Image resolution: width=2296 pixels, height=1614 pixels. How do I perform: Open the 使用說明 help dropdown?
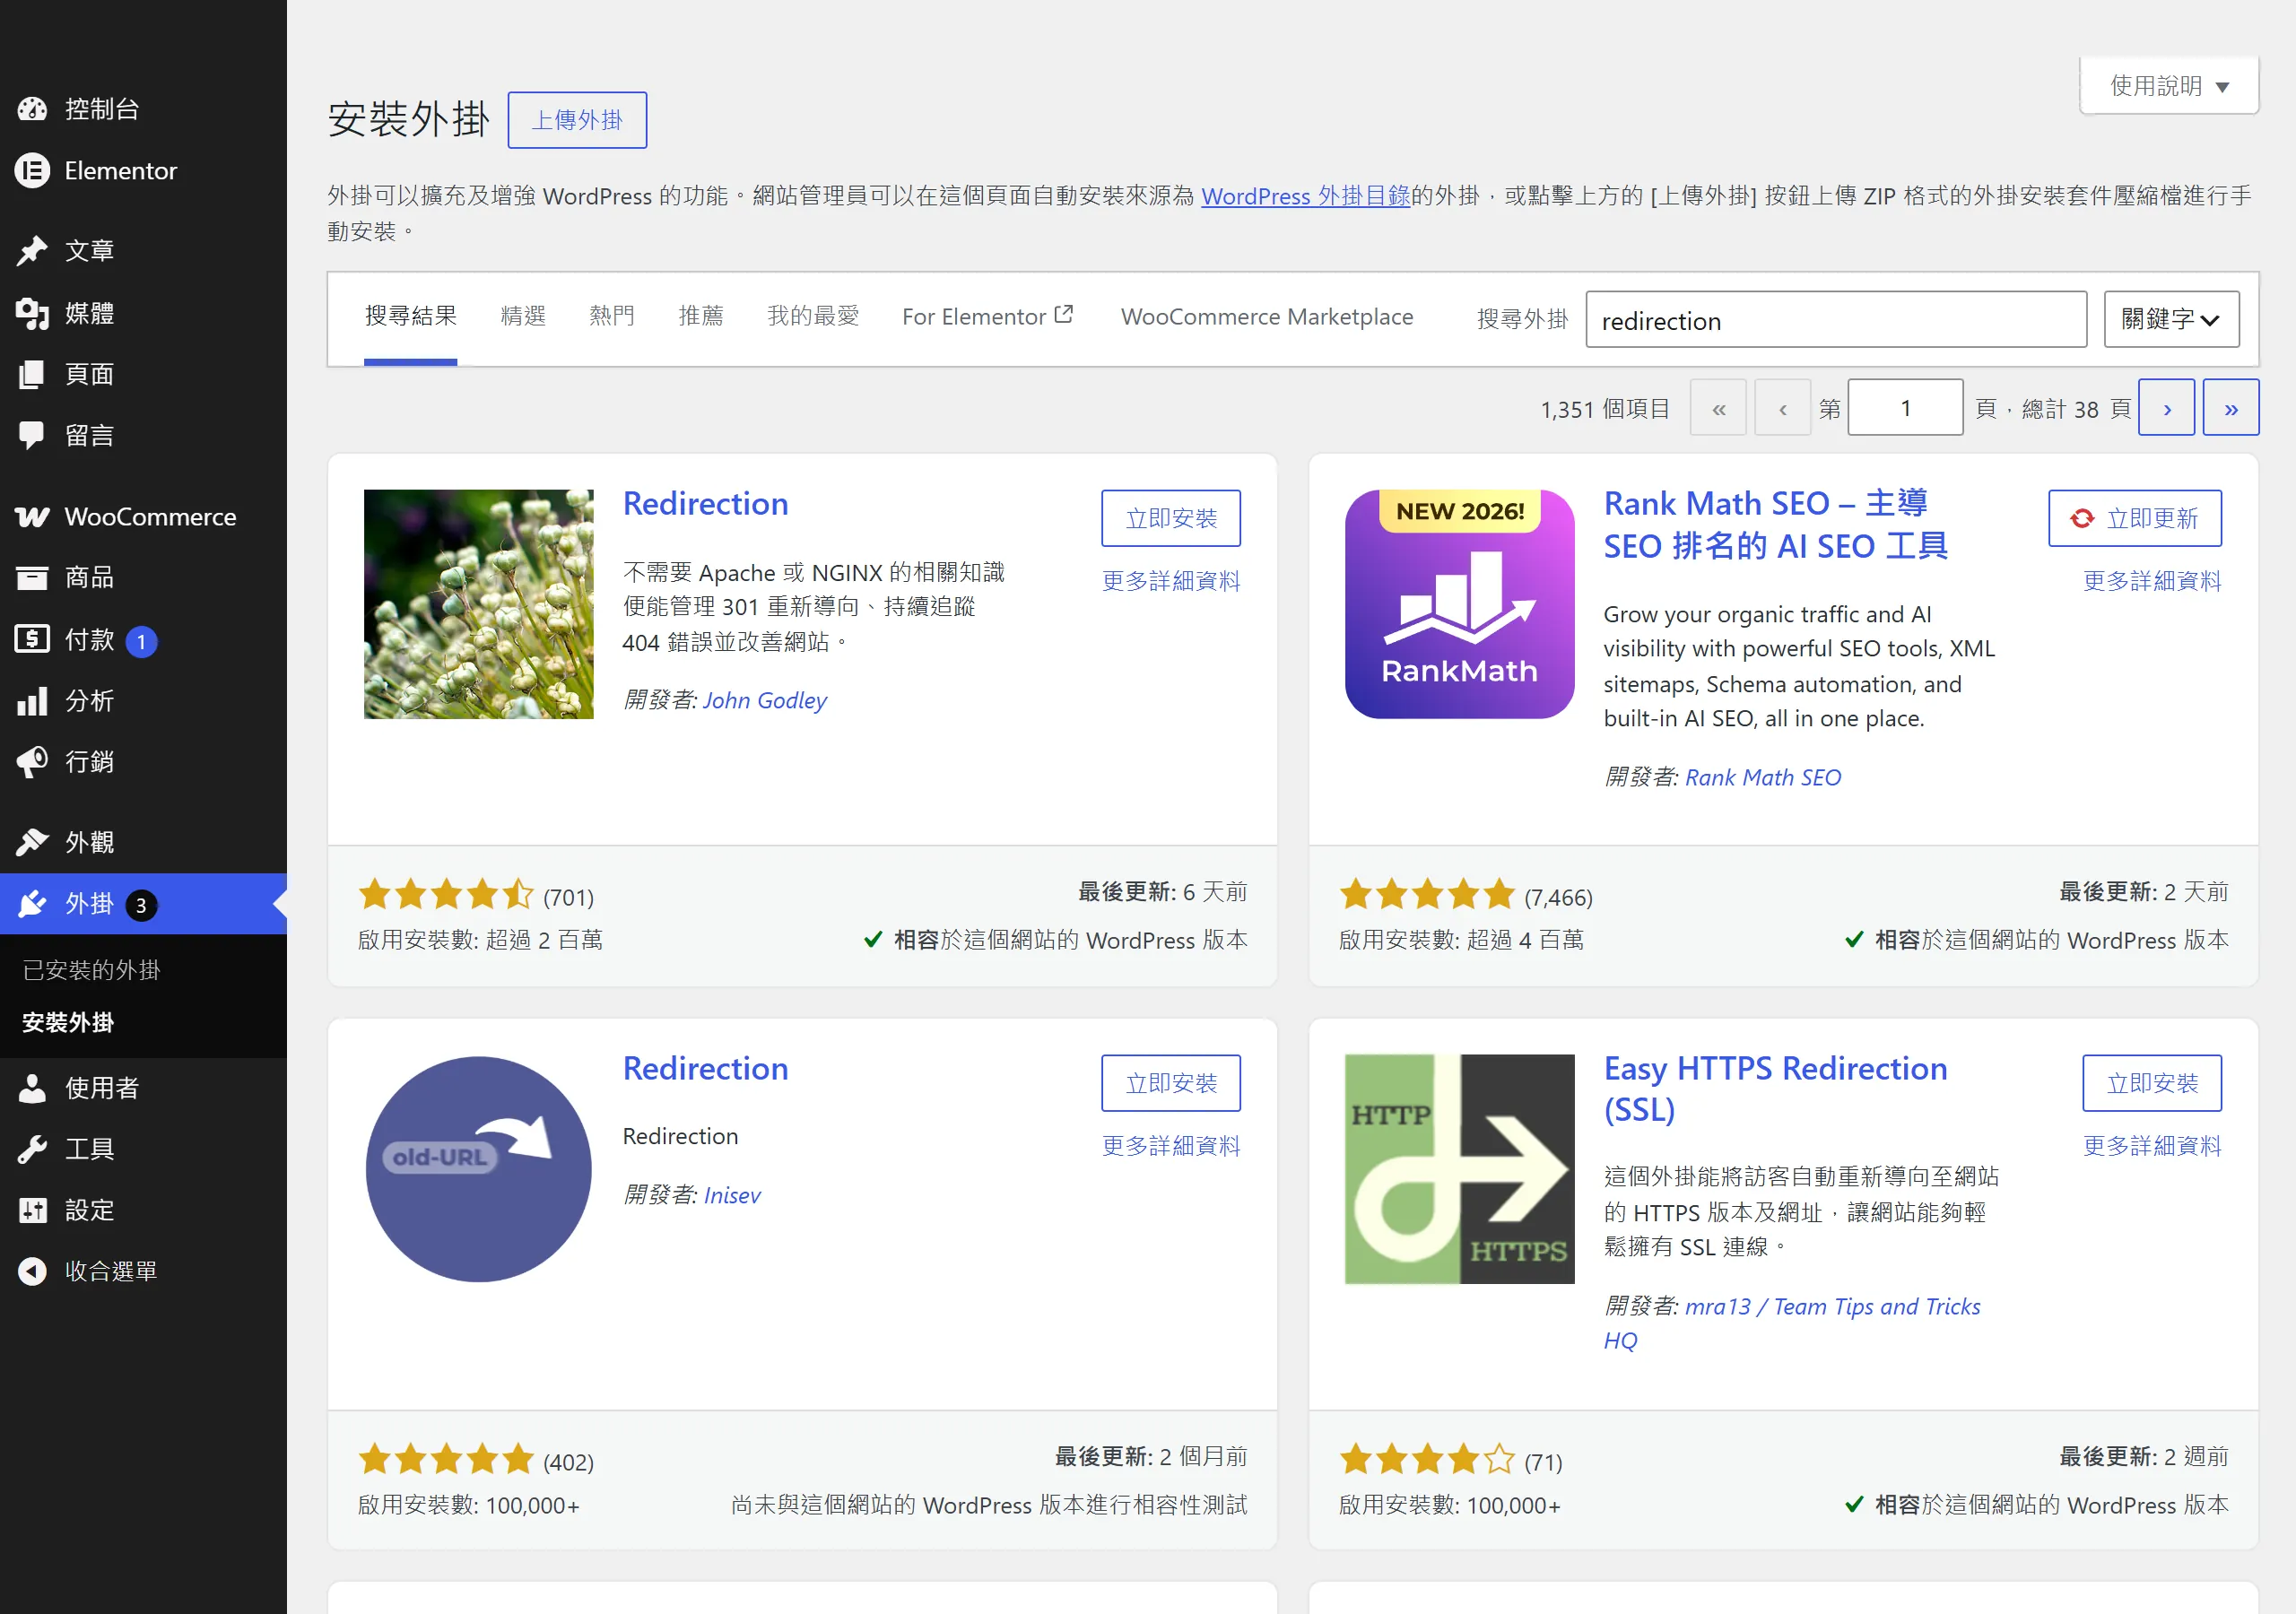click(2169, 86)
